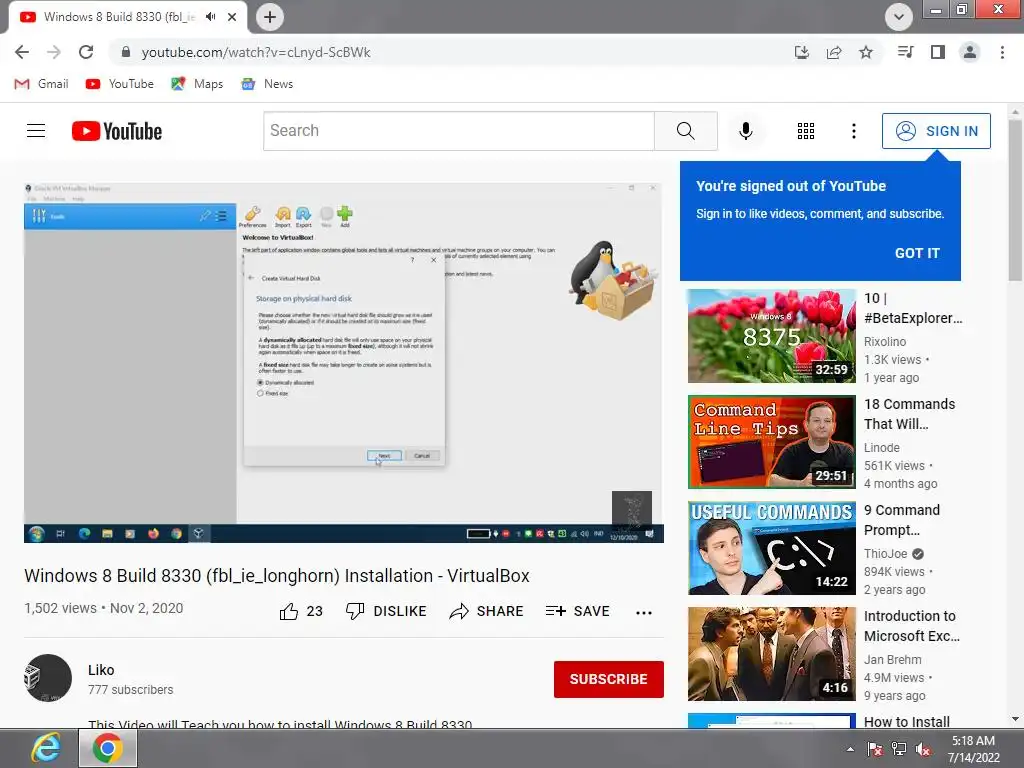
Task: Open Introduction to Microsoft Excel thumbnail
Action: (772, 654)
